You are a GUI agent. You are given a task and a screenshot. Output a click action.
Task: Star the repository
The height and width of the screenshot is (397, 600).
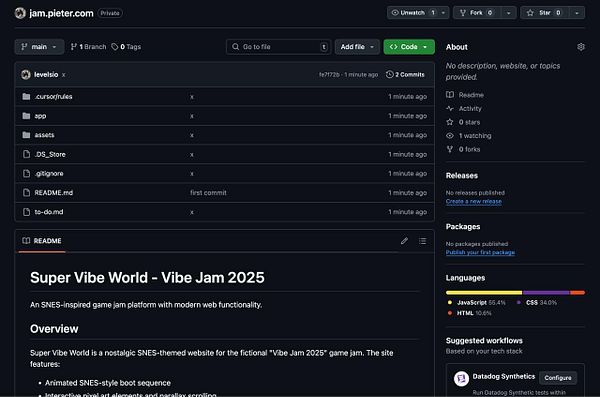click(x=545, y=13)
